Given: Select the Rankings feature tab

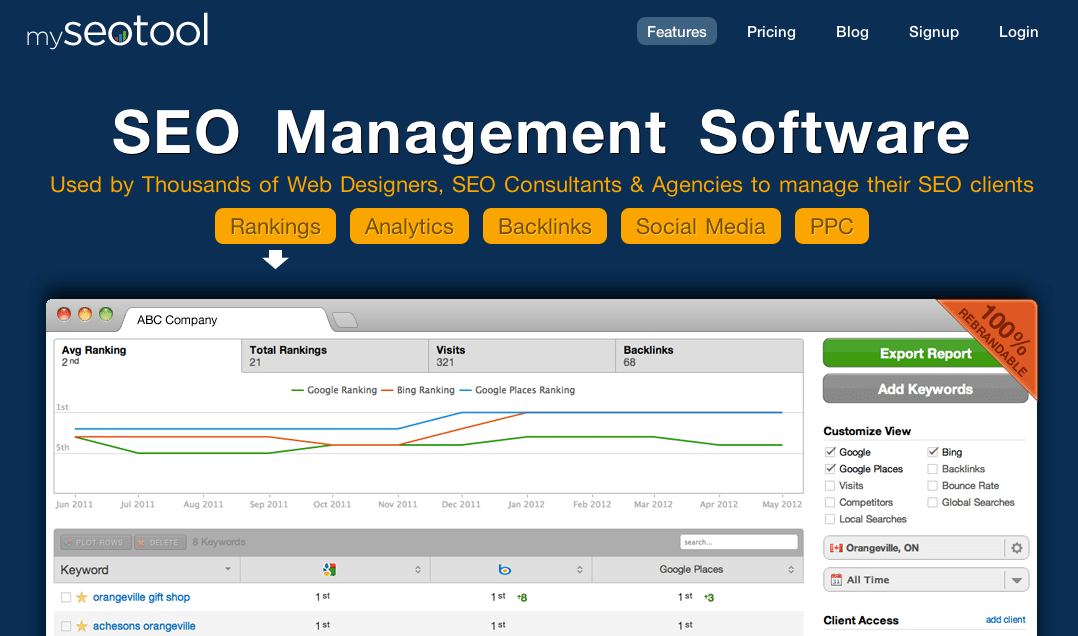Looking at the screenshot, I should pos(275,226).
